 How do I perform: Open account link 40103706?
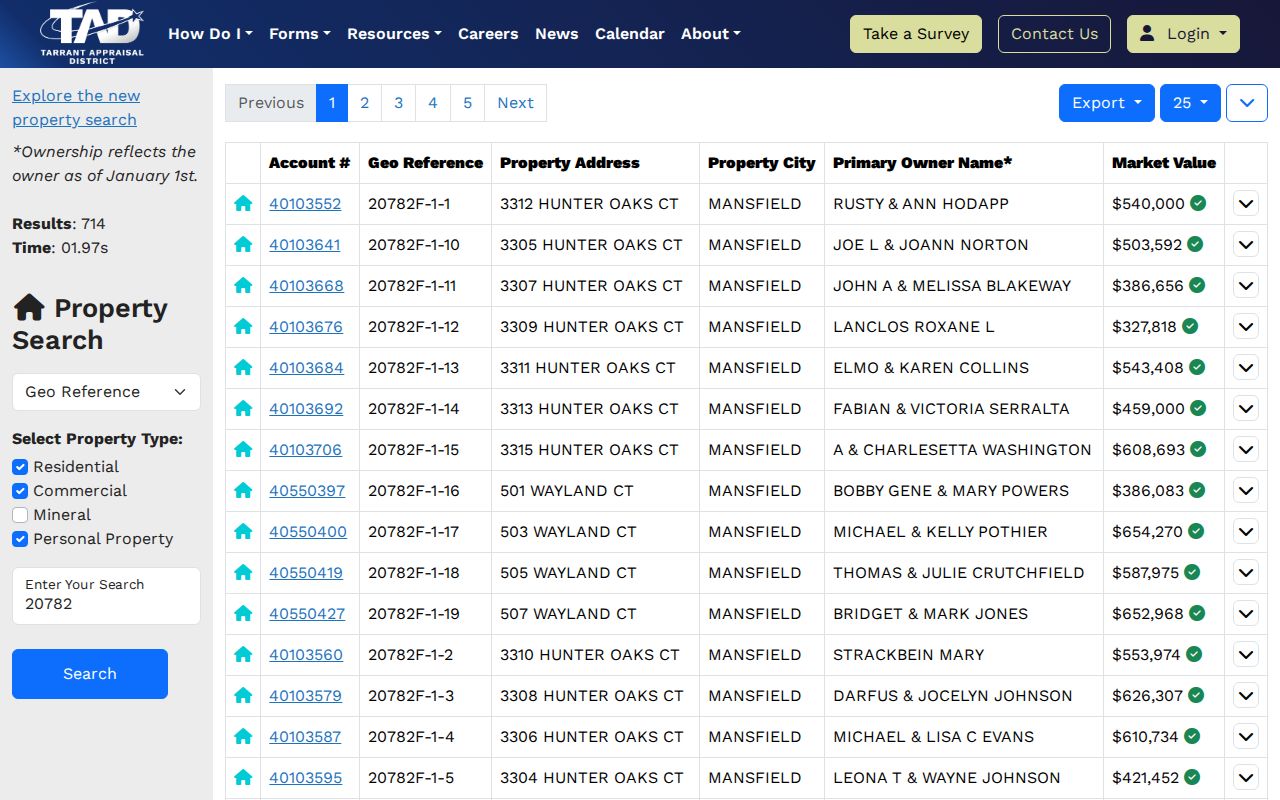305,450
